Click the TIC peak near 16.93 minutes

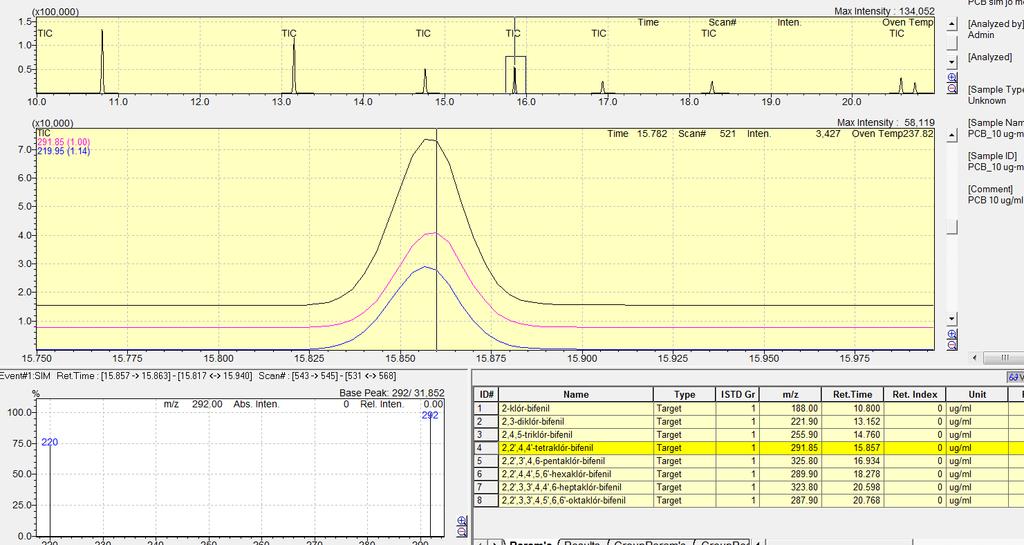point(603,87)
